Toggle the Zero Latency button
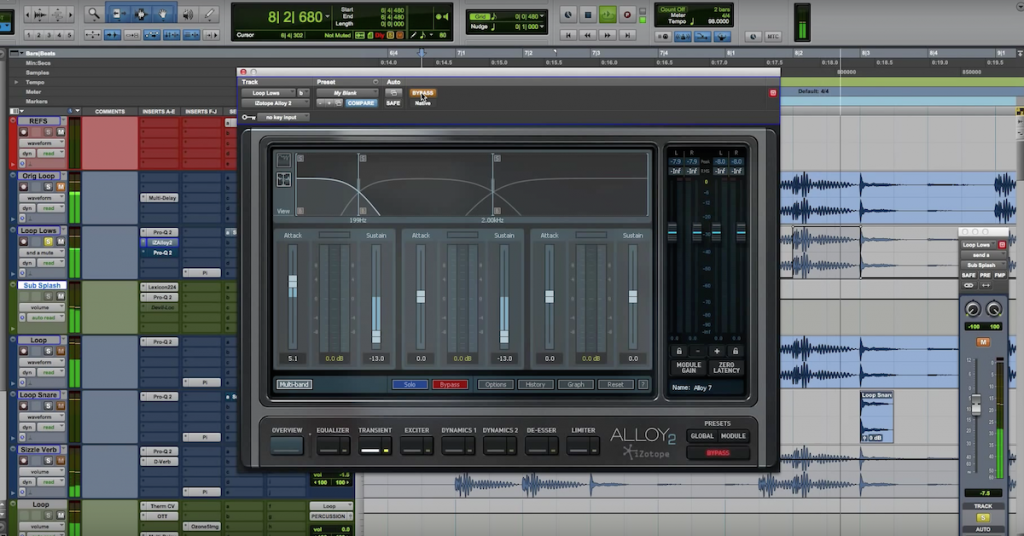 [726, 368]
